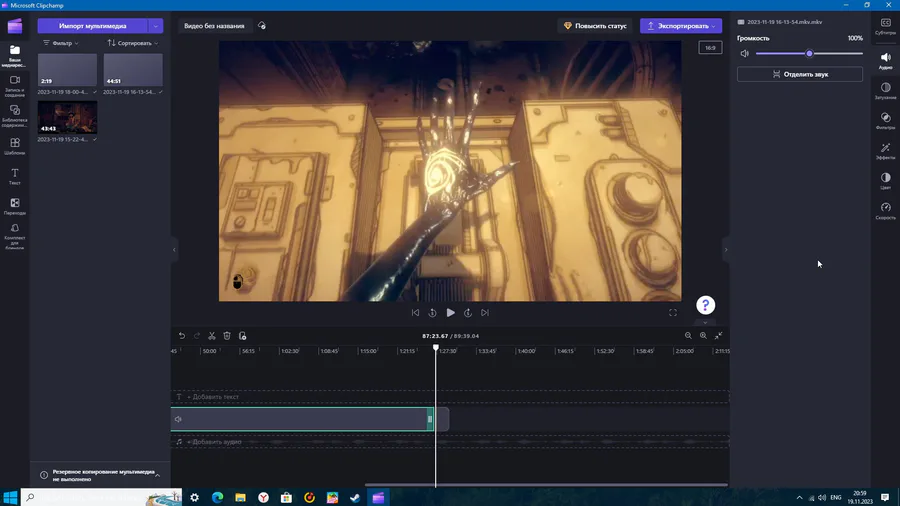Image resolution: width=900 pixels, height=506 pixels.
Task: Open Steam from taskbar
Action: point(355,497)
